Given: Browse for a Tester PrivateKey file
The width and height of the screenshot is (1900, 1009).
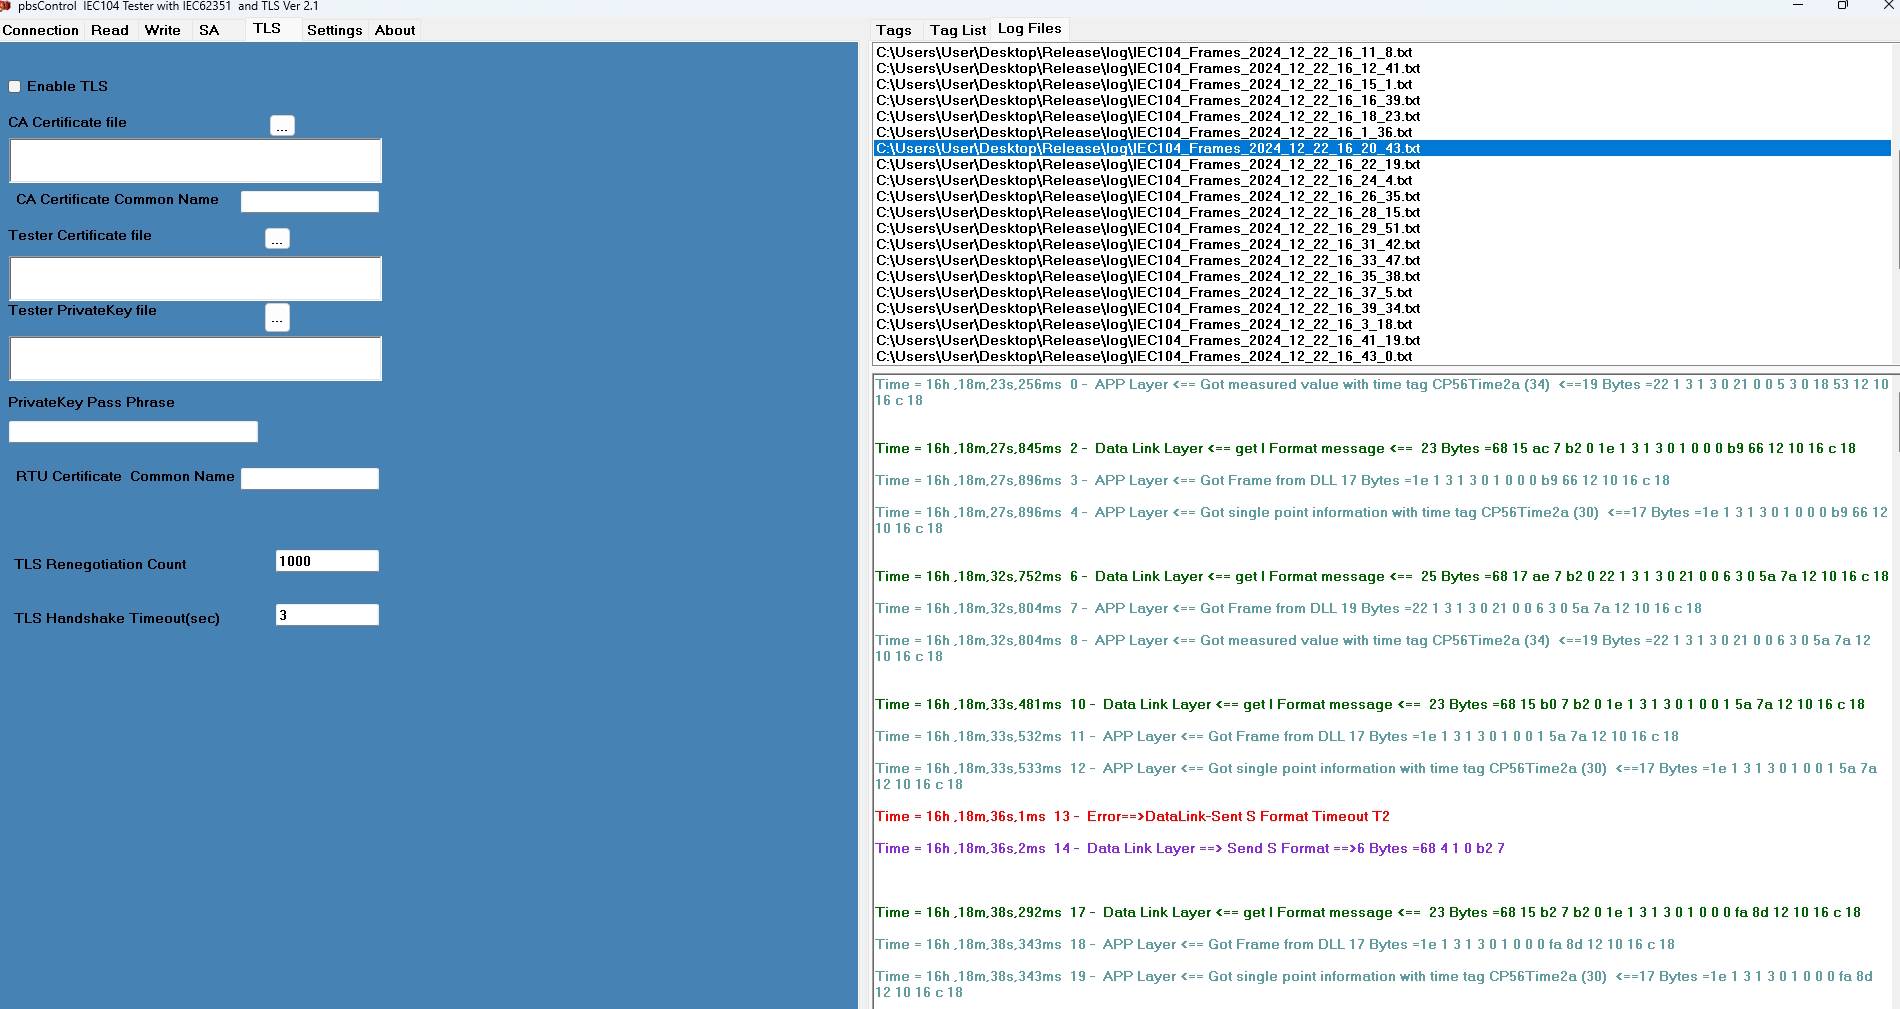Looking at the screenshot, I should click(x=277, y=318).
